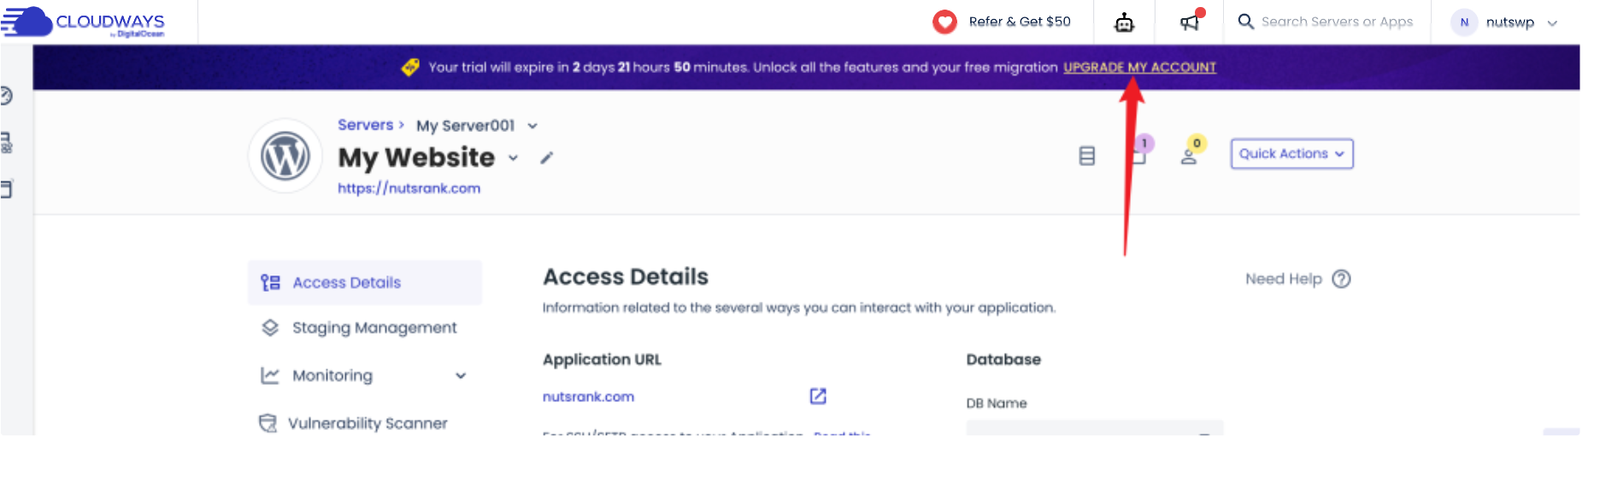This screenshot has width=1600, height=485.
Task: Expand the My Website application dropdown
Action: coord(514,158)
